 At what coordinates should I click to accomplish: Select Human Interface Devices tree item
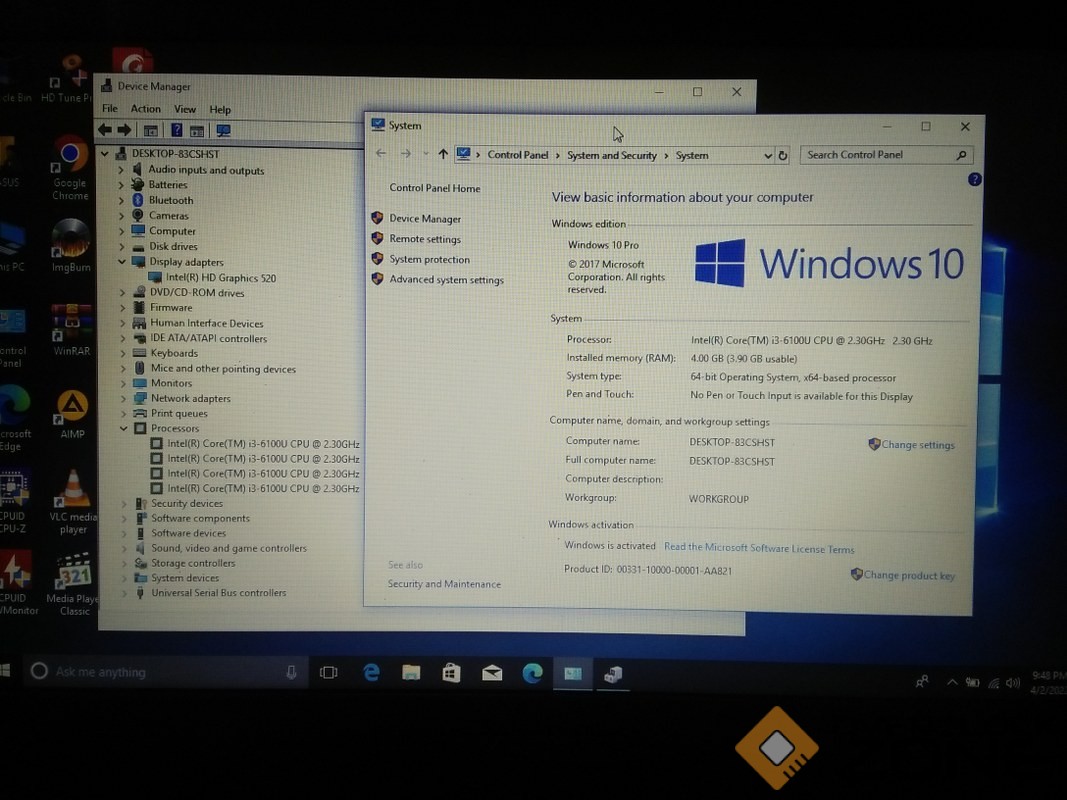pos(207,323)
